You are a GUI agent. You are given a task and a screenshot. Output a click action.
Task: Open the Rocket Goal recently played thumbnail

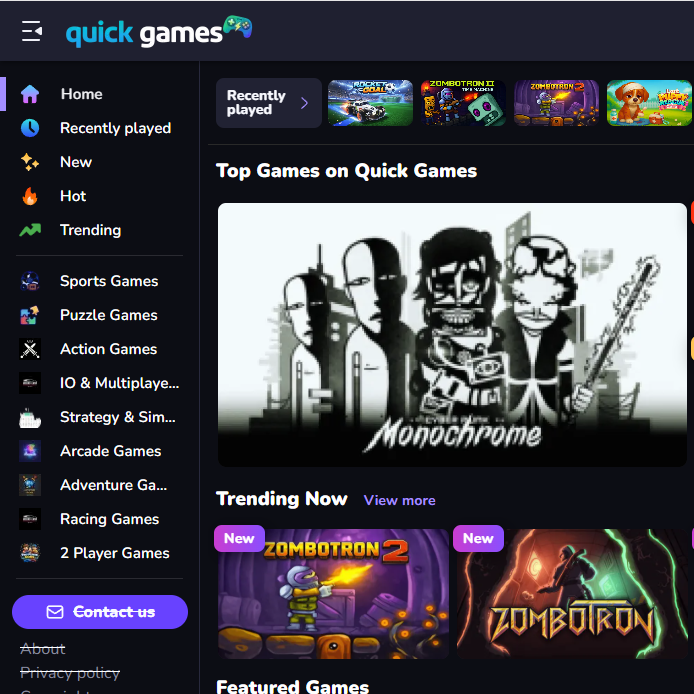(x=370, y=103)
